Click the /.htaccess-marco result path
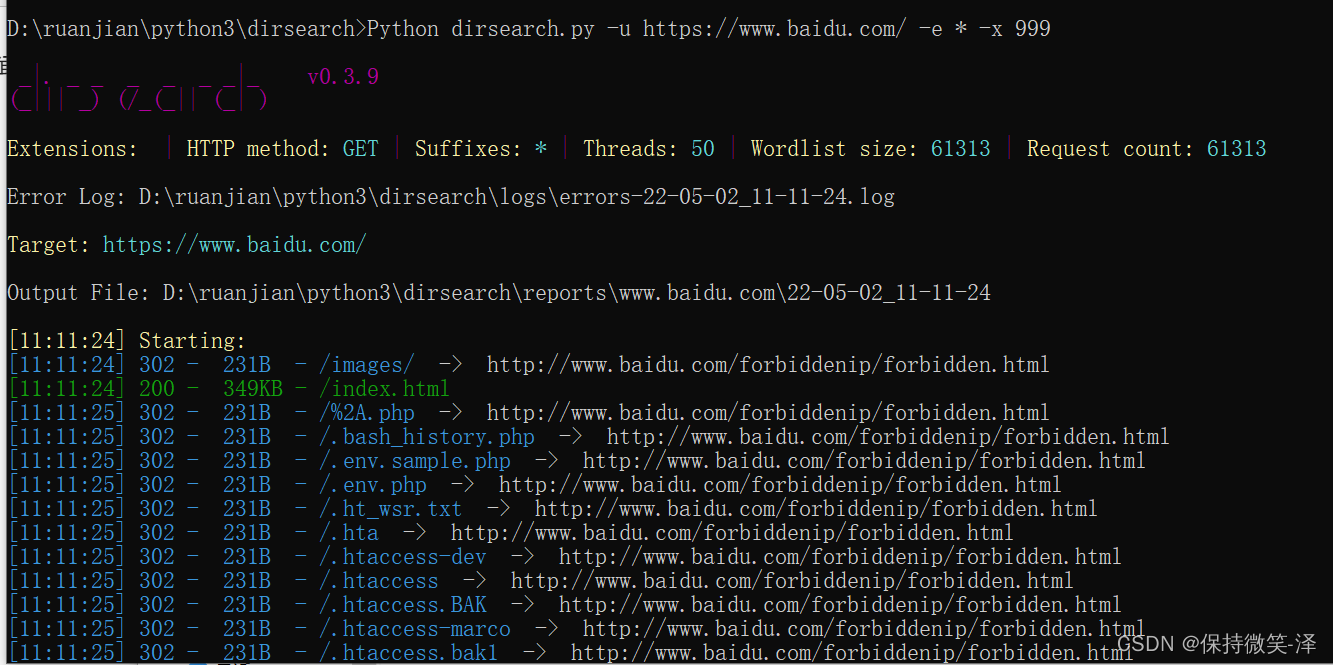The image size is (1333, 665). click(x=414, y=629)
